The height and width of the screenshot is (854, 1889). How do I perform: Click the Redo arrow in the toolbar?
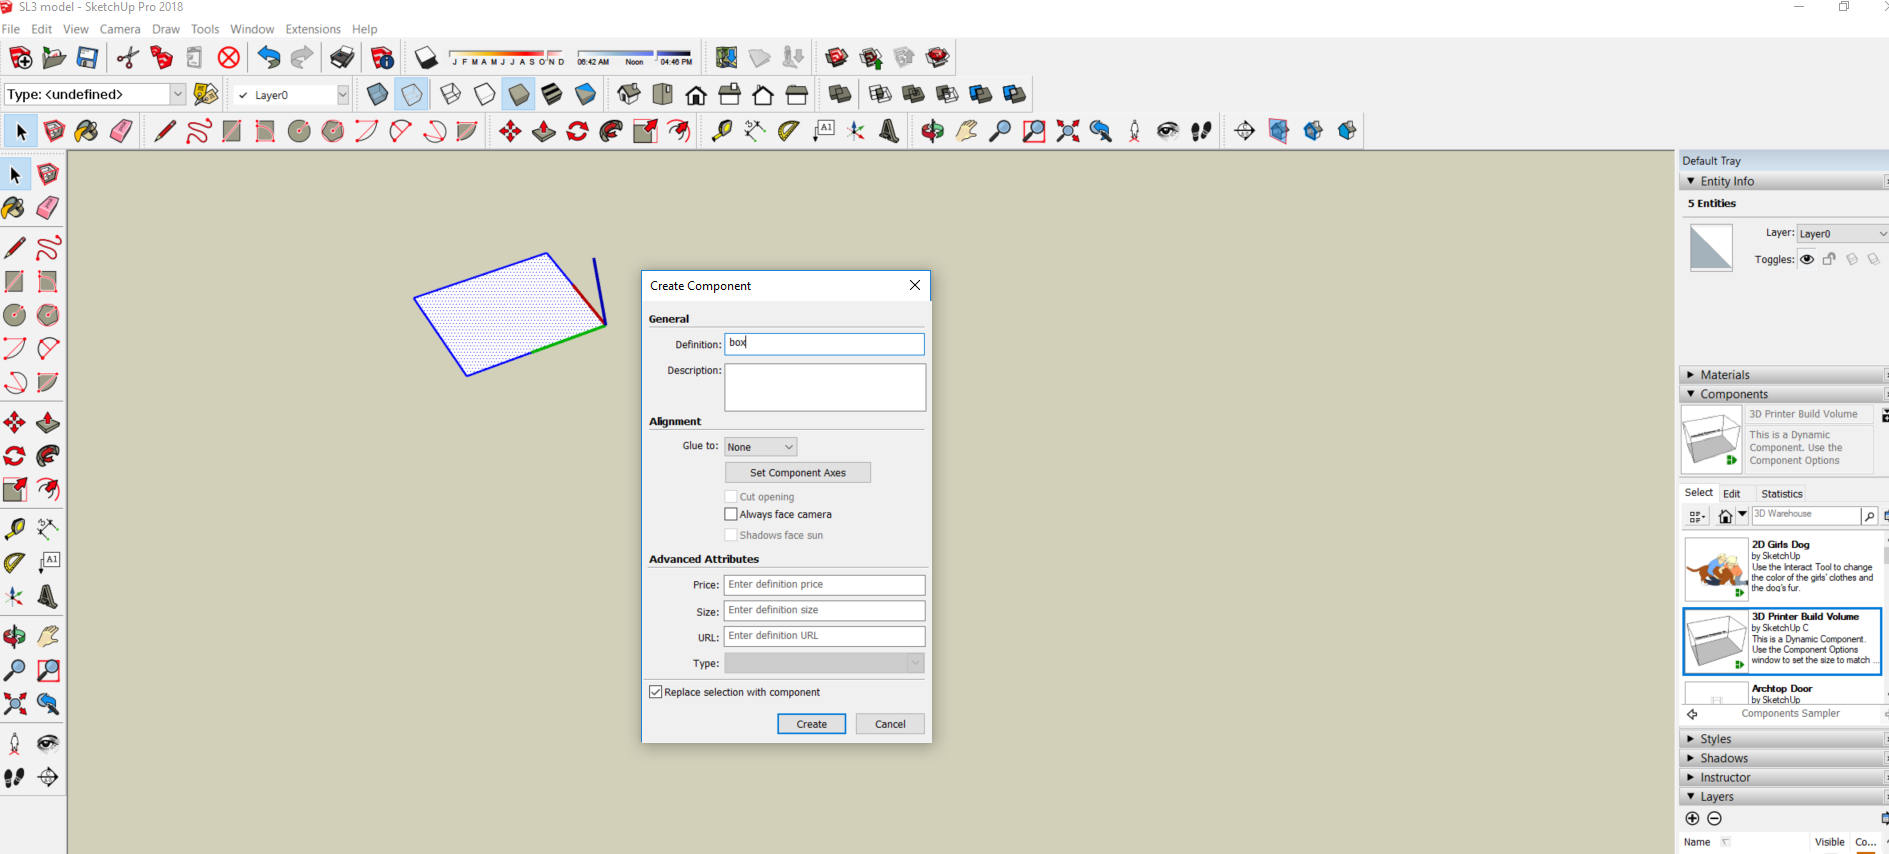(x=301, y=58)
